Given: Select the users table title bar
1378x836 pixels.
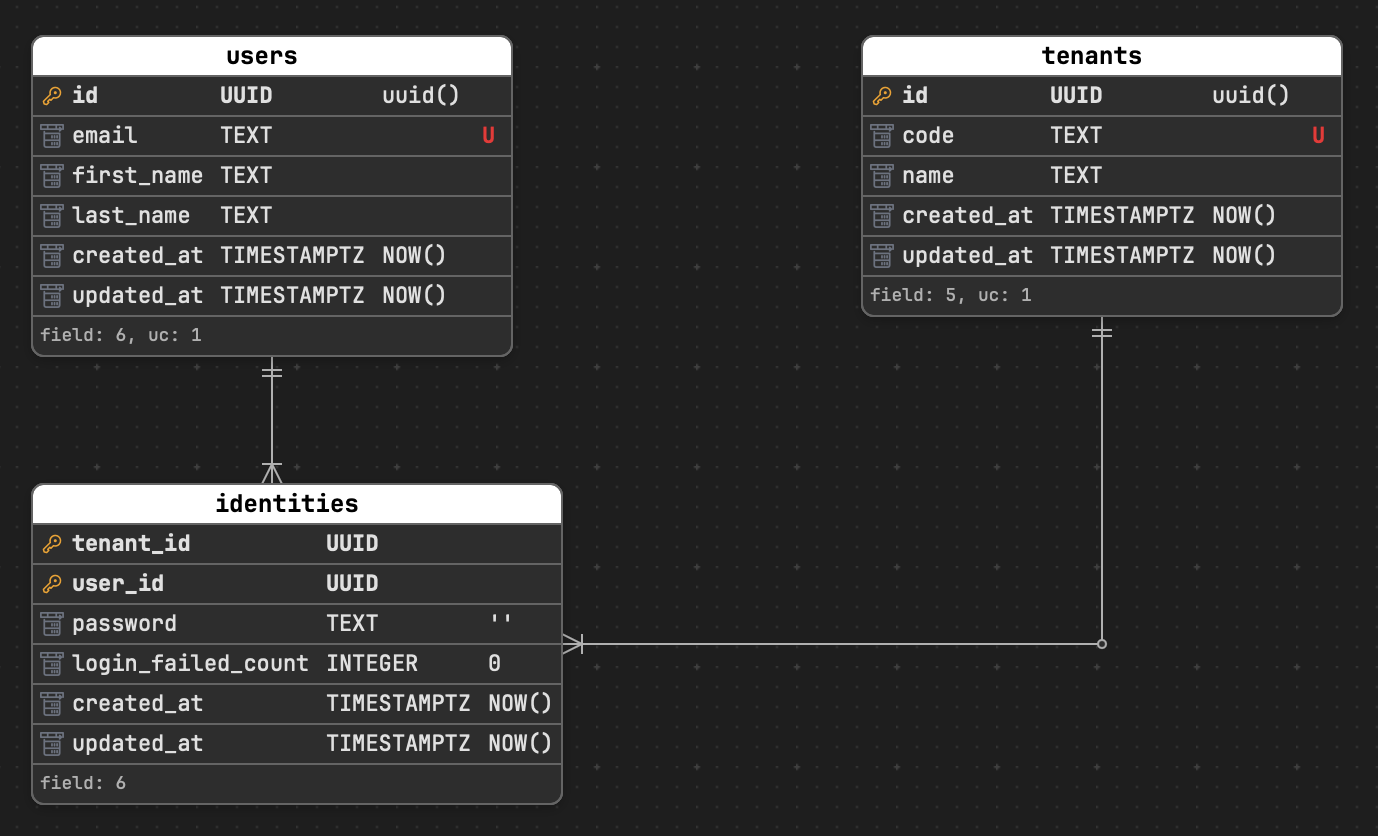Looking at the screenshot, I should point(262,56).
